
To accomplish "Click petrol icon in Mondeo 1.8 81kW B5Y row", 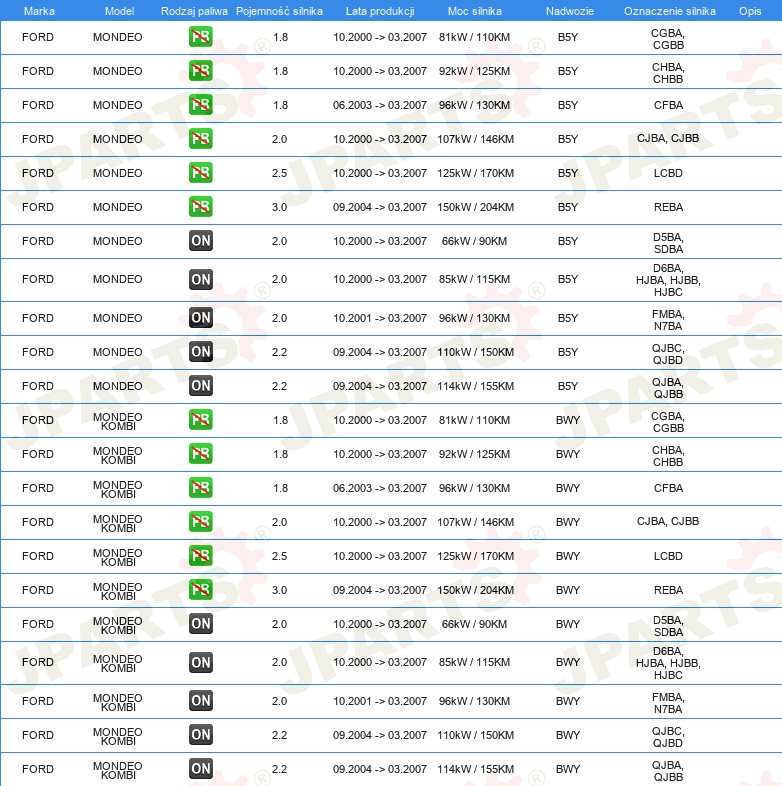I will click(201, 37).
